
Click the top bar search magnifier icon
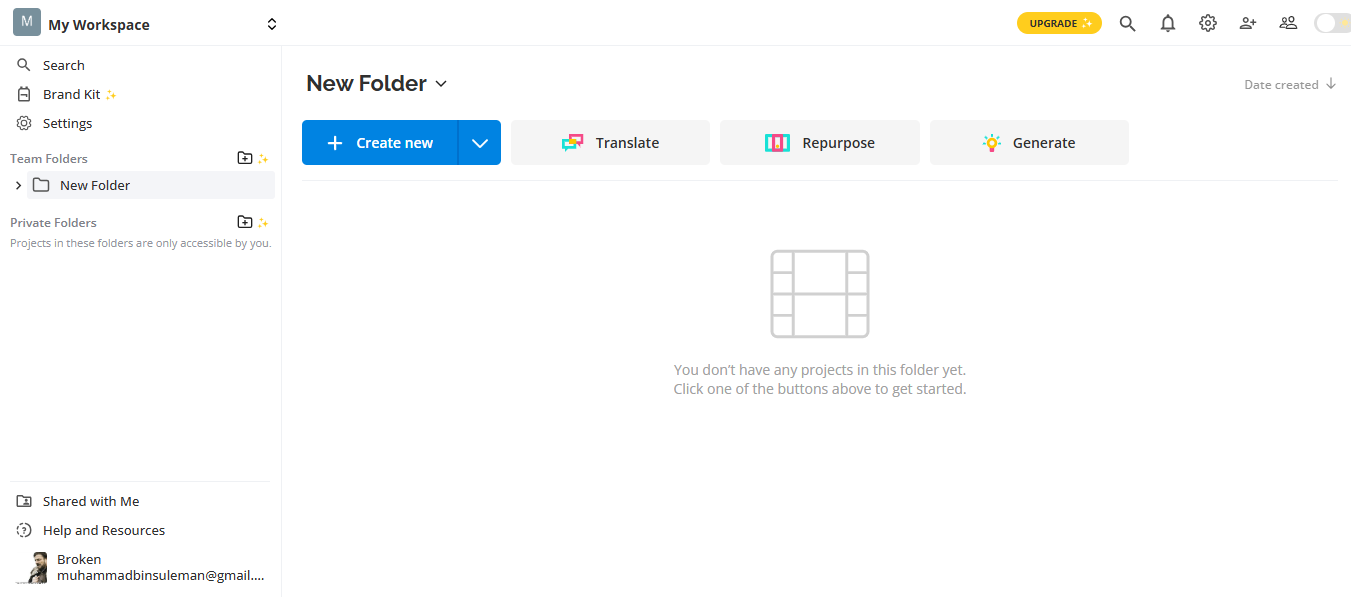click(x=1127, y=23)
